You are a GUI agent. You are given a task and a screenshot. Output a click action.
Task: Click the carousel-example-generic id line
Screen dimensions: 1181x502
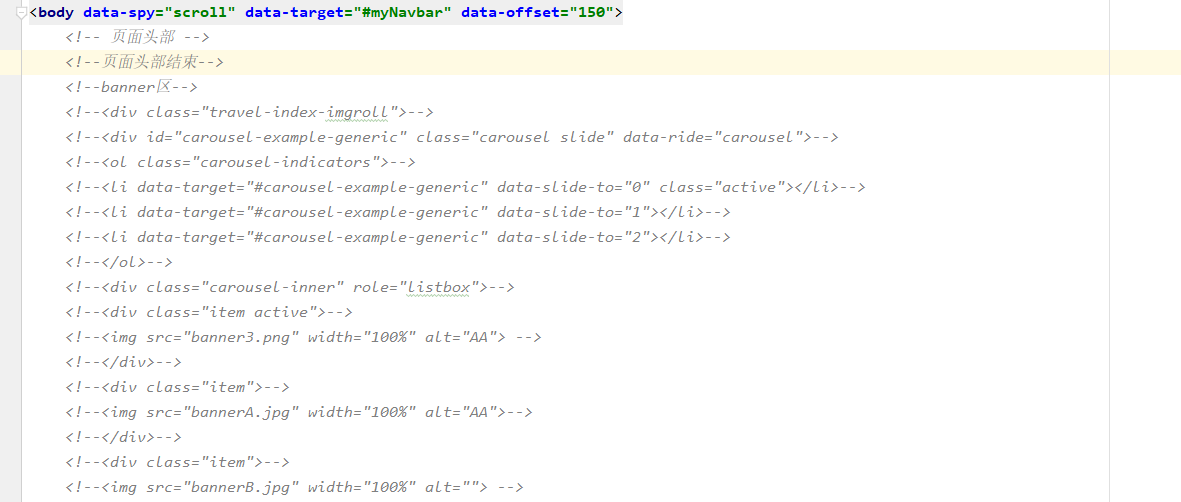coord(452,137)
